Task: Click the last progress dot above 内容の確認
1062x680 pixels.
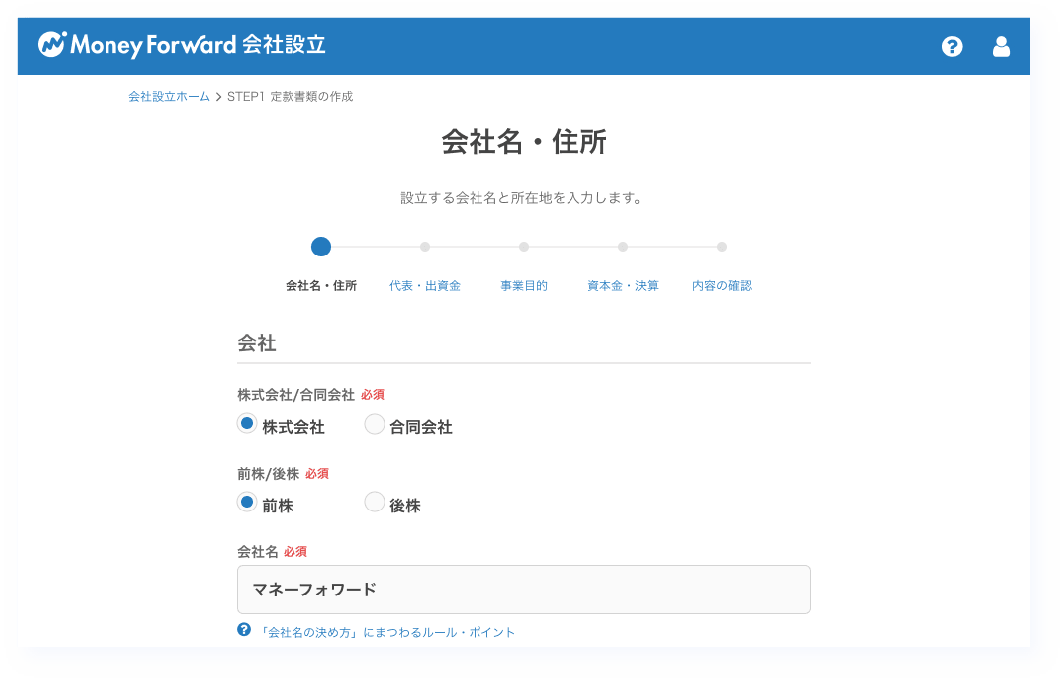Action: (x=722, y=247)
